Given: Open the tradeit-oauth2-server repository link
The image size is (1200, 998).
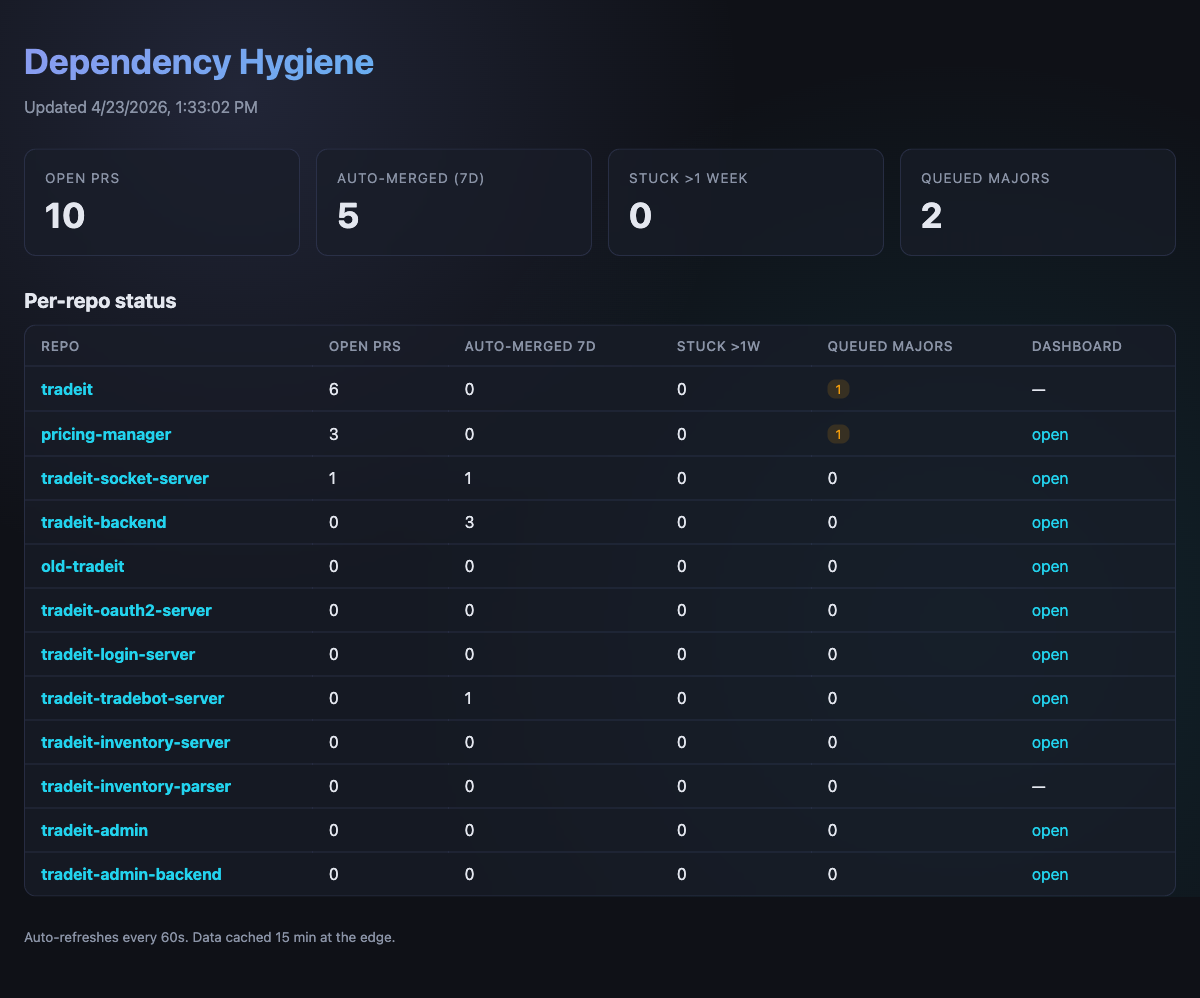Looking at the screenshot, I should point(126,610).
